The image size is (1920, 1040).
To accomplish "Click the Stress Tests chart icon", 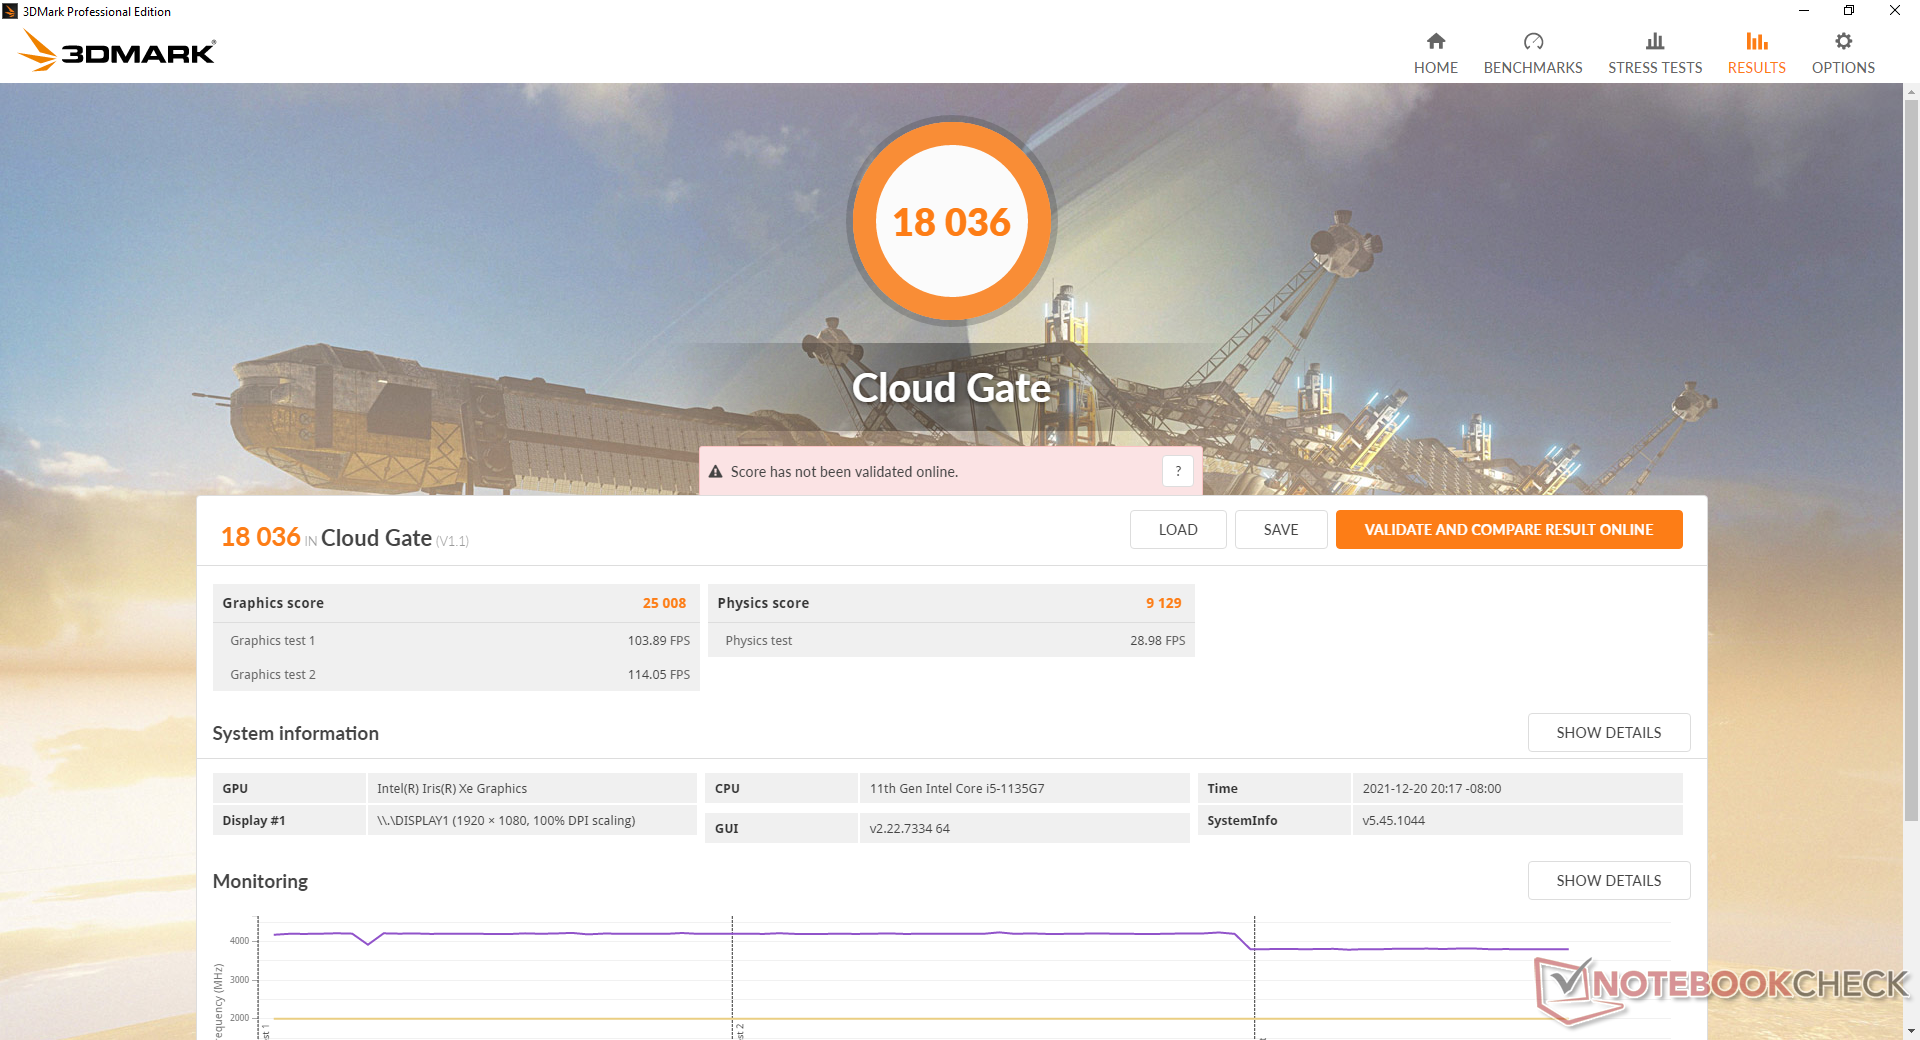I will click(x=1654, y=41).
